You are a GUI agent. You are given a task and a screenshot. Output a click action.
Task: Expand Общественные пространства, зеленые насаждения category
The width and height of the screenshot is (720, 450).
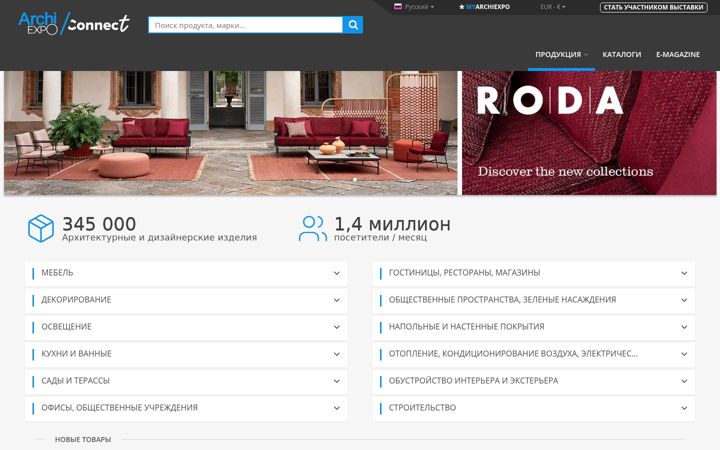[x=534, y=300]
